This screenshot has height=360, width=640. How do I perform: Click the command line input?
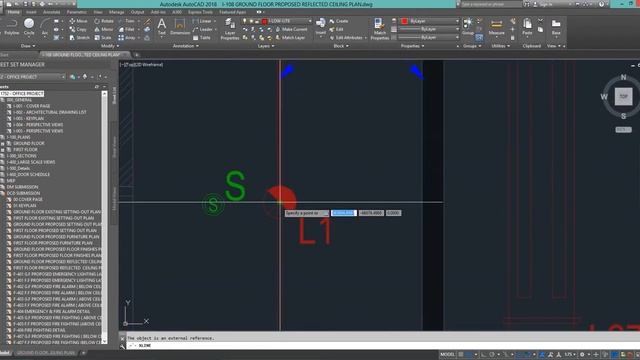[384, 345]
